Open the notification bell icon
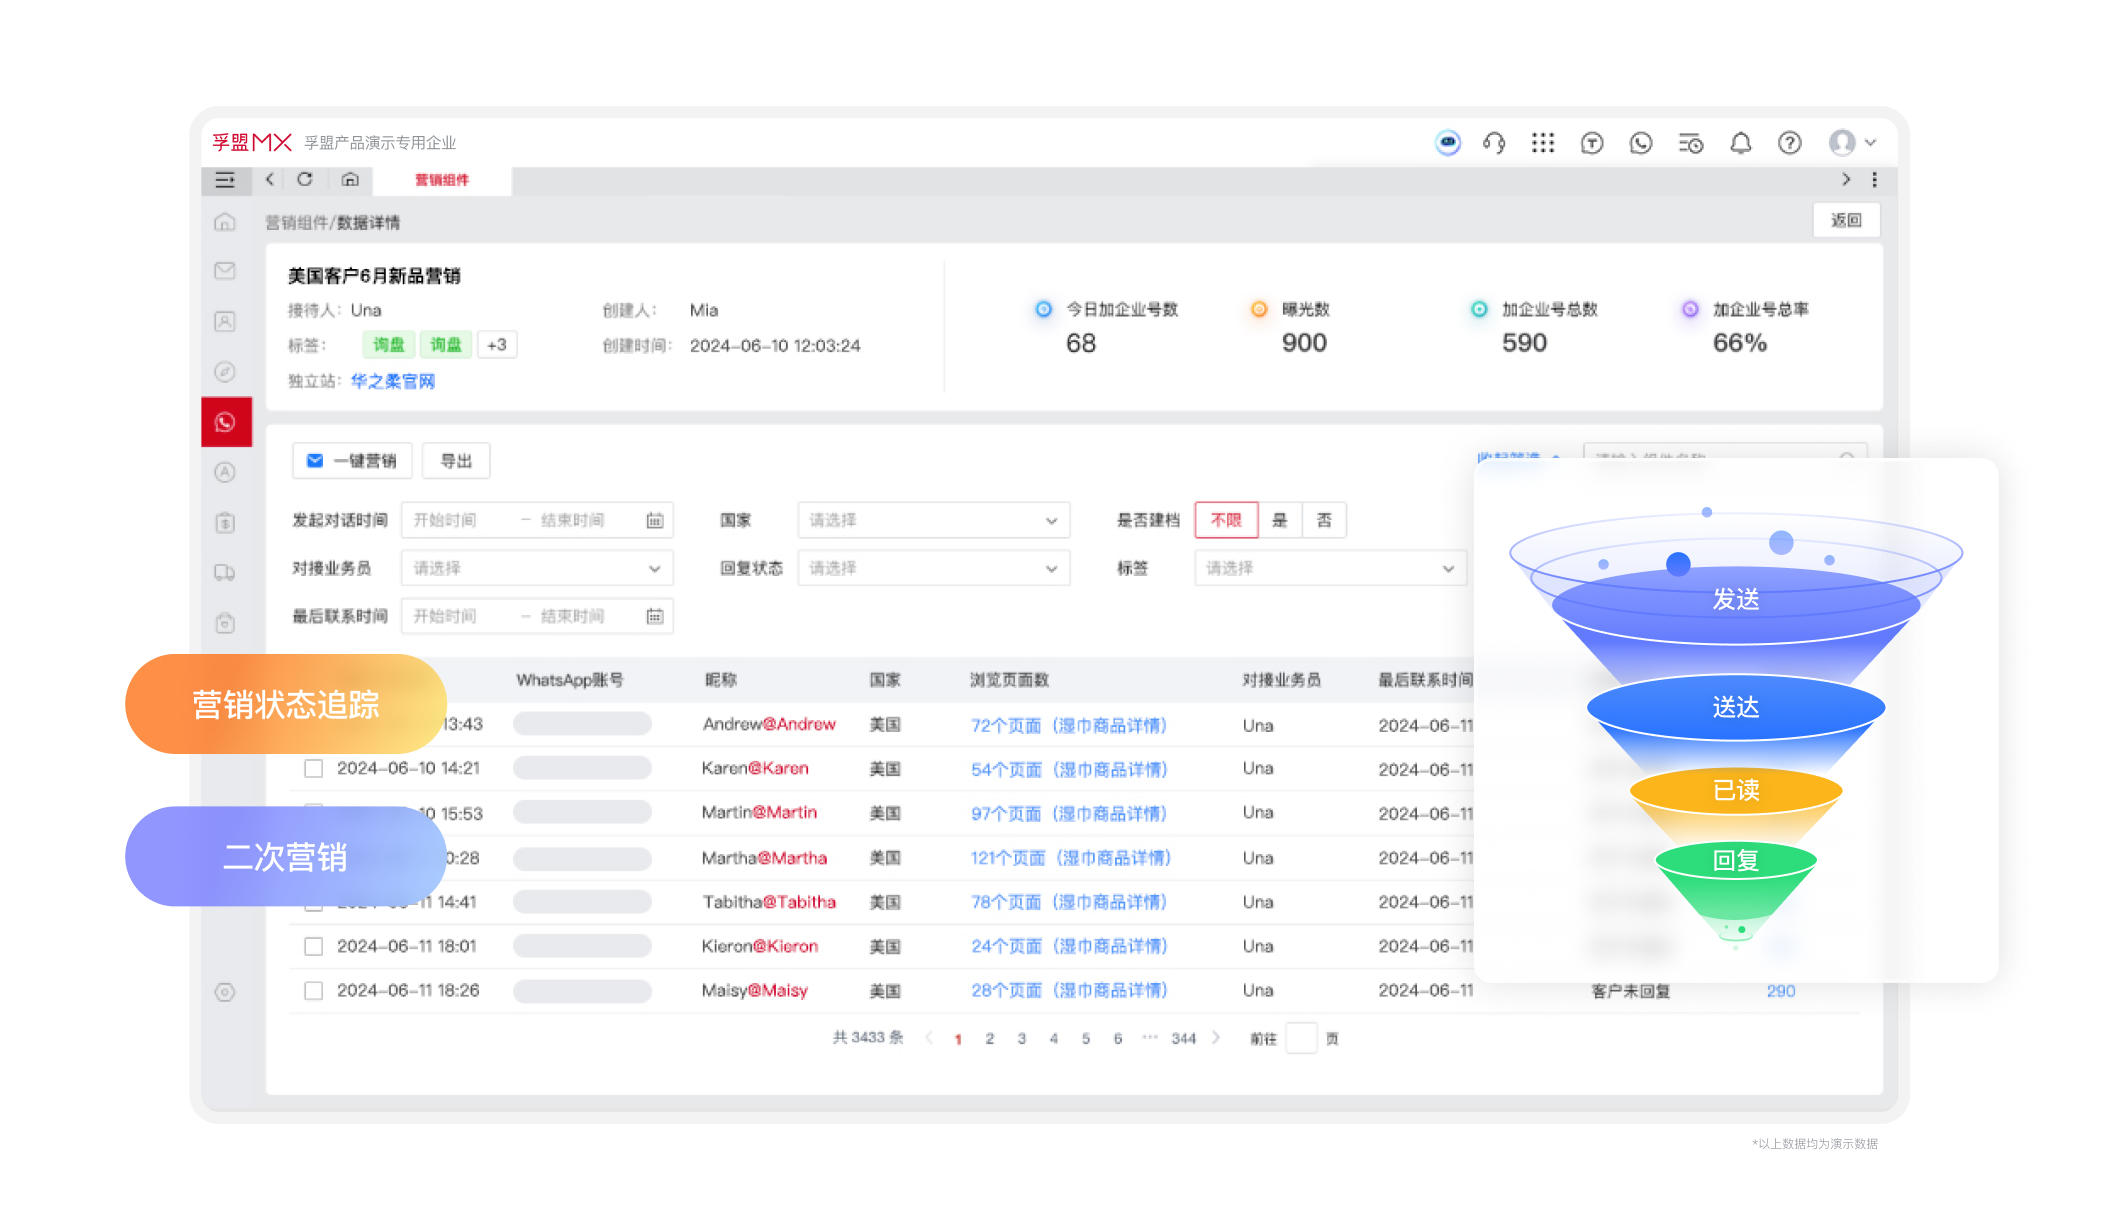Viewport: 2124px width, 1230px height. pyautogui.click(x=1740, y=143)
